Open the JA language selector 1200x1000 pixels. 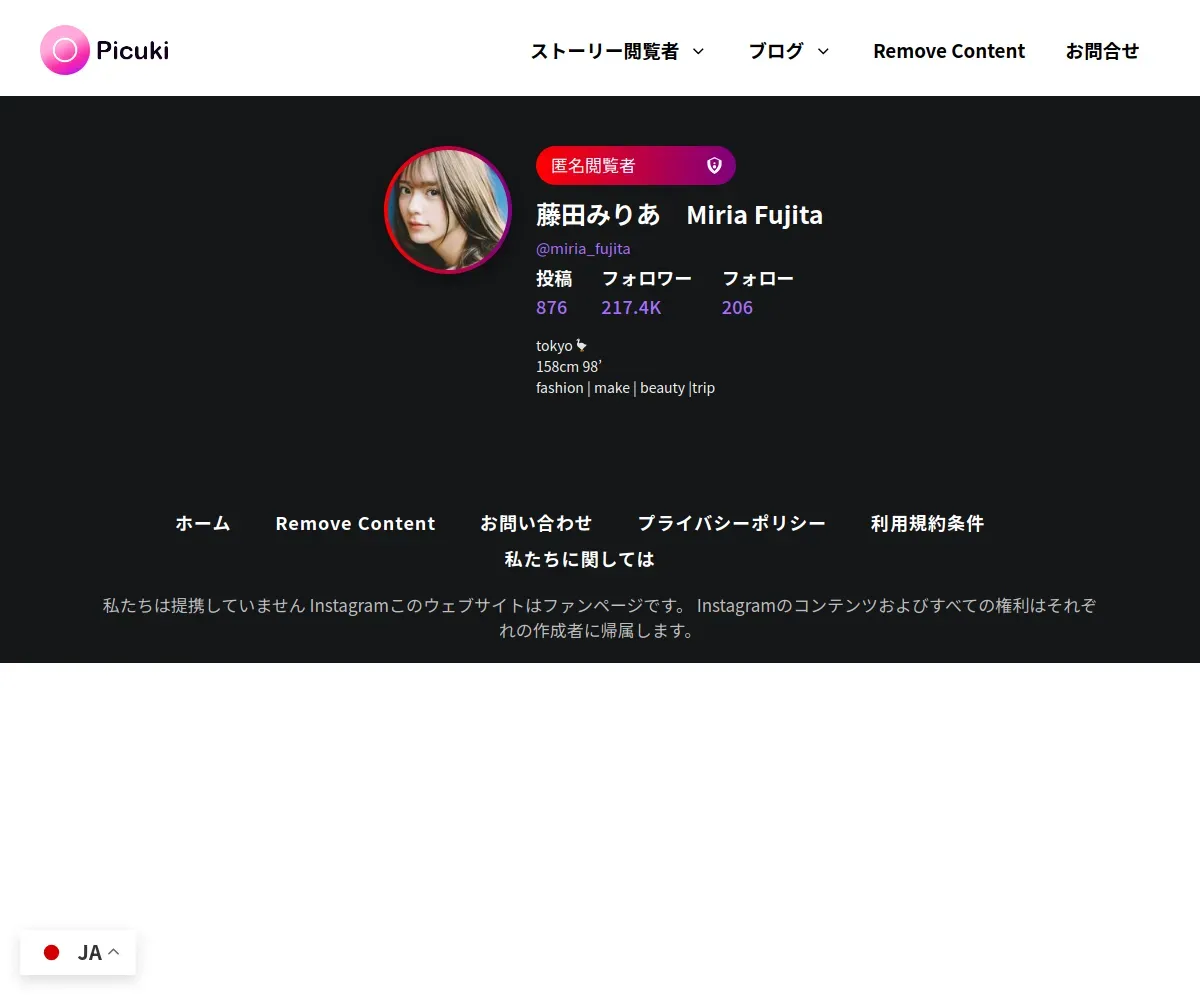pyautogui.click(x=78, y=952)
